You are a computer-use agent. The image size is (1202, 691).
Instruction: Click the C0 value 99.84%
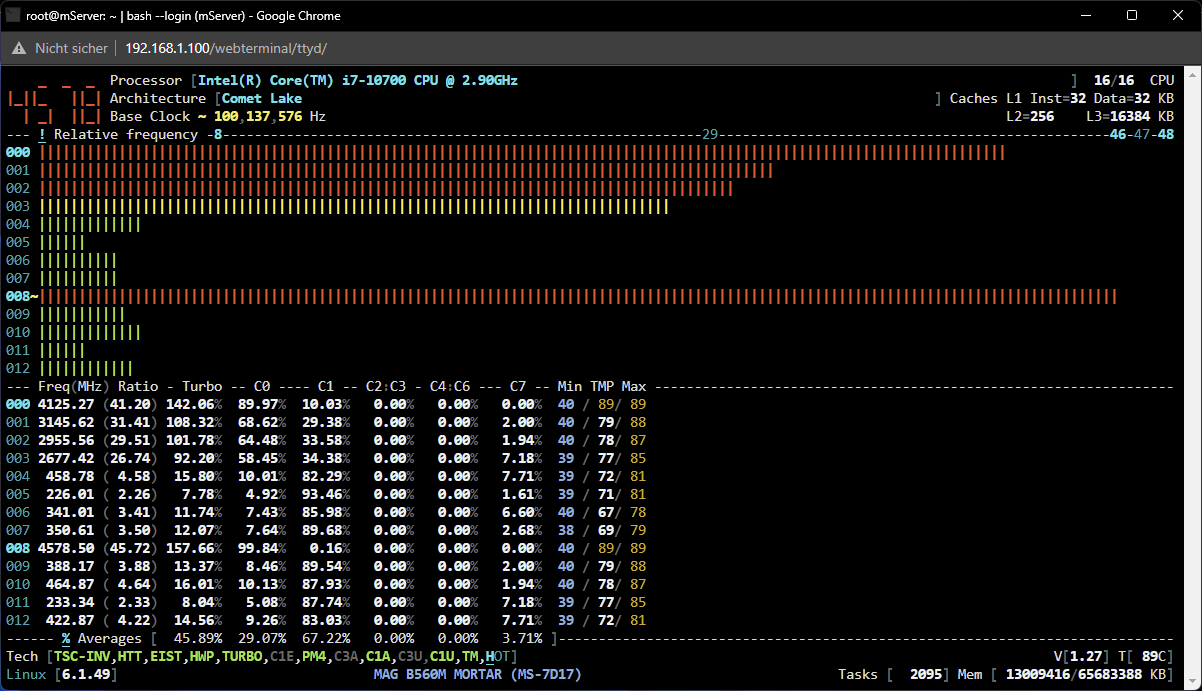262,548
